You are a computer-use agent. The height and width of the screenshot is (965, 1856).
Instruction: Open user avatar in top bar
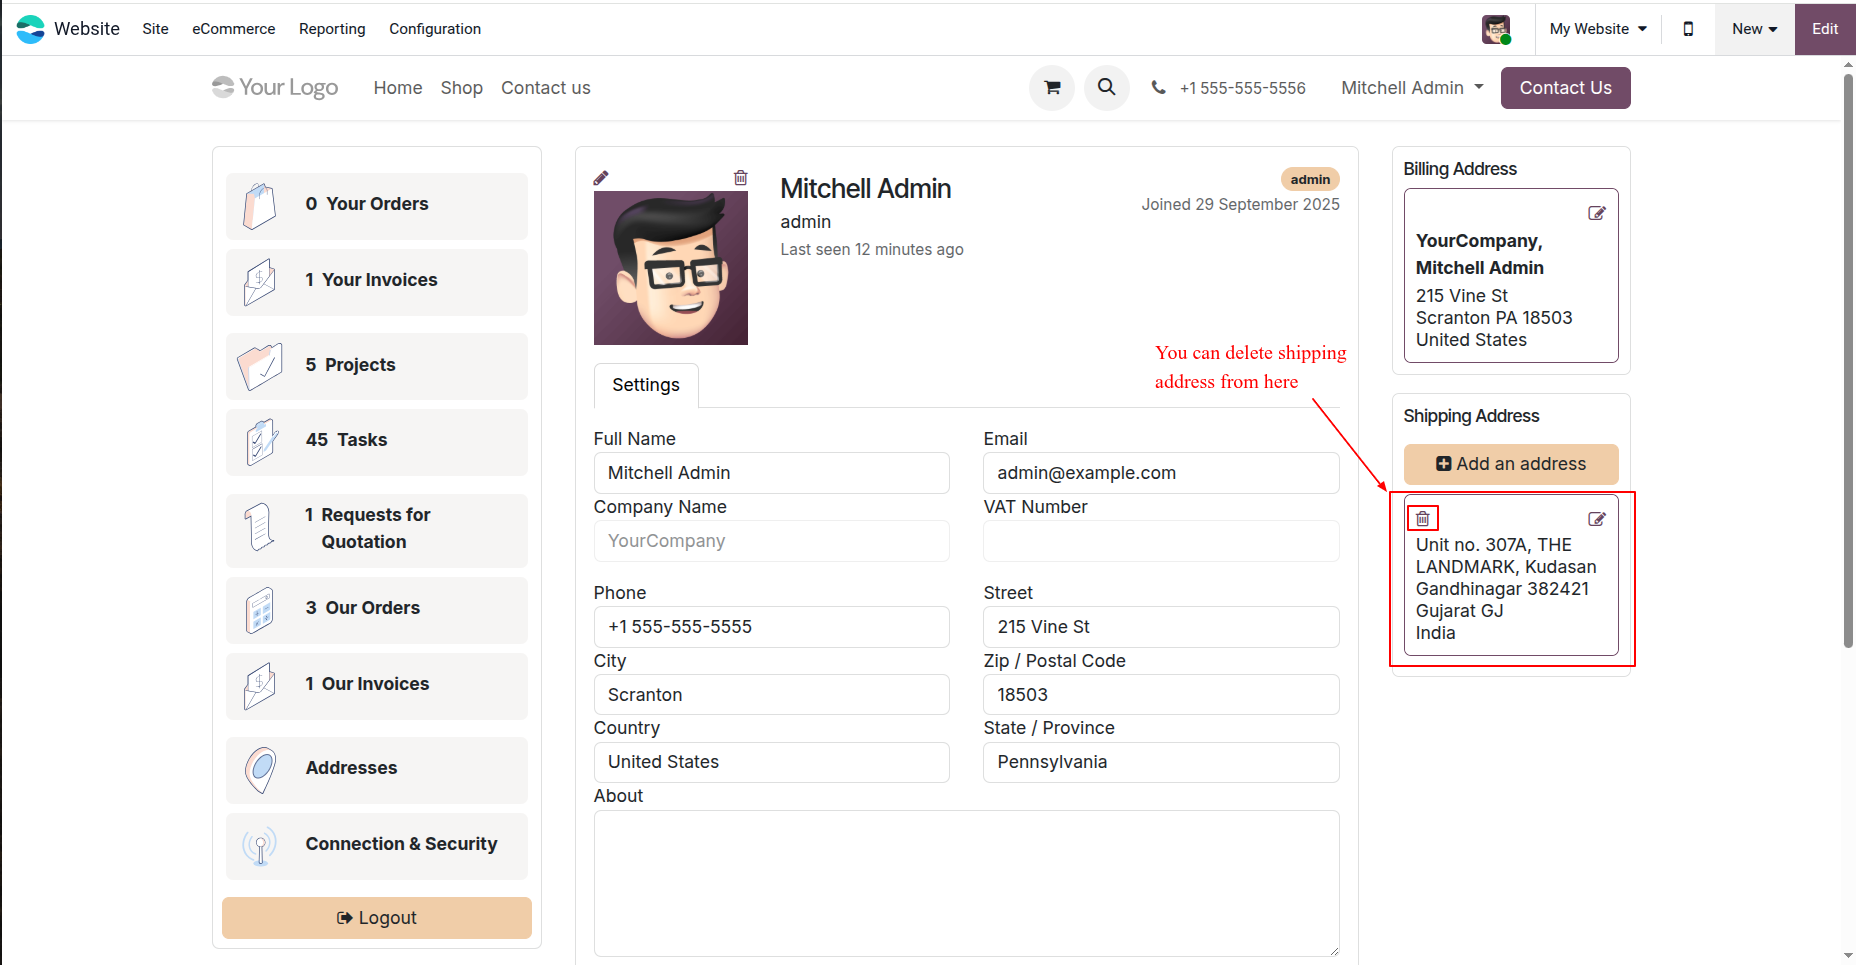[1496, 29]
